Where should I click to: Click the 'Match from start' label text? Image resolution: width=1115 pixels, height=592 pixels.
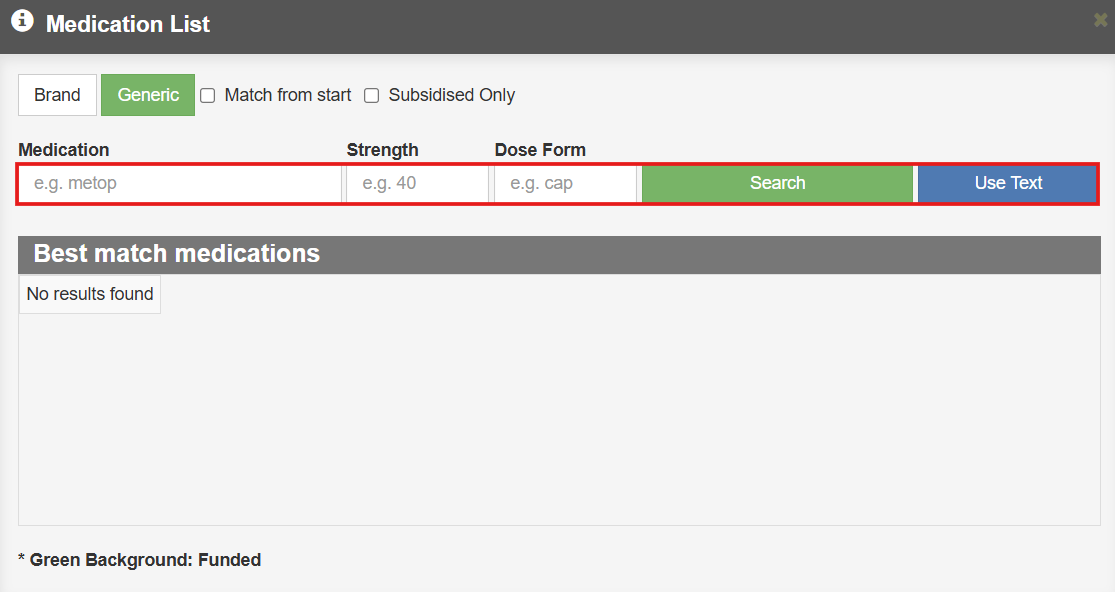[x=287, y=95]
